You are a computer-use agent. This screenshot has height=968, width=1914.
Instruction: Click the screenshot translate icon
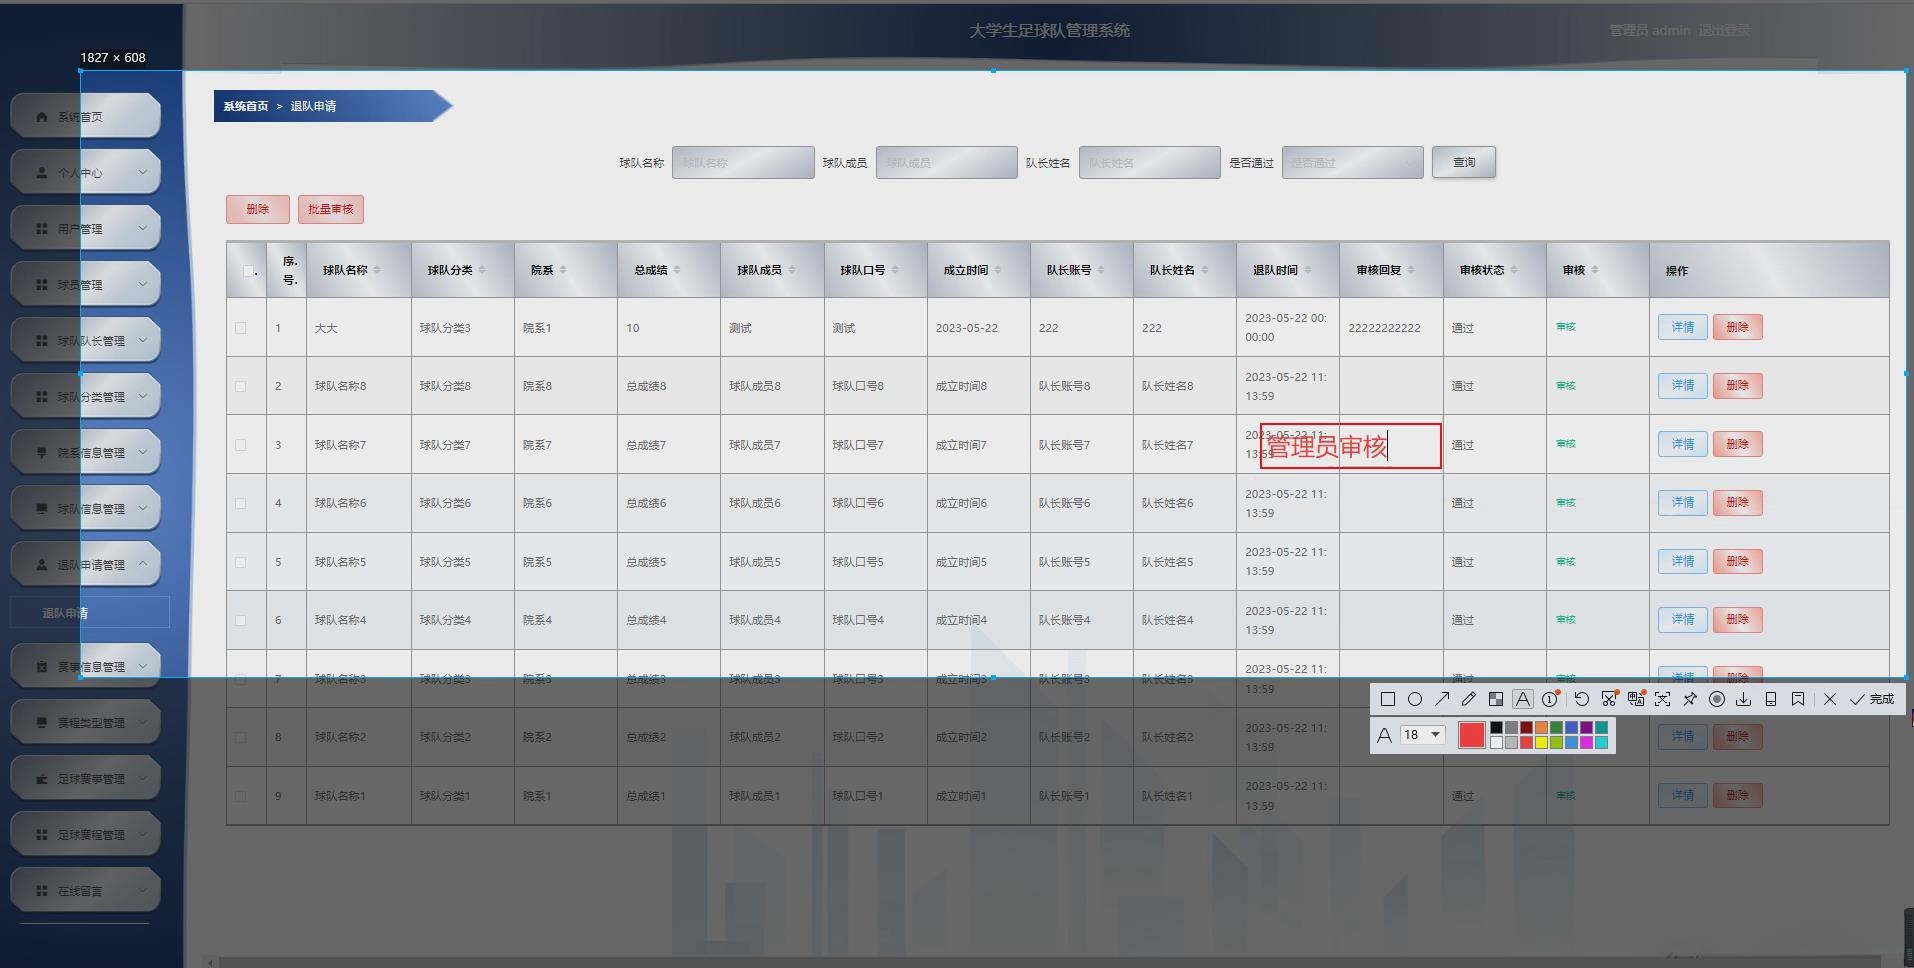pos(1636,700)
